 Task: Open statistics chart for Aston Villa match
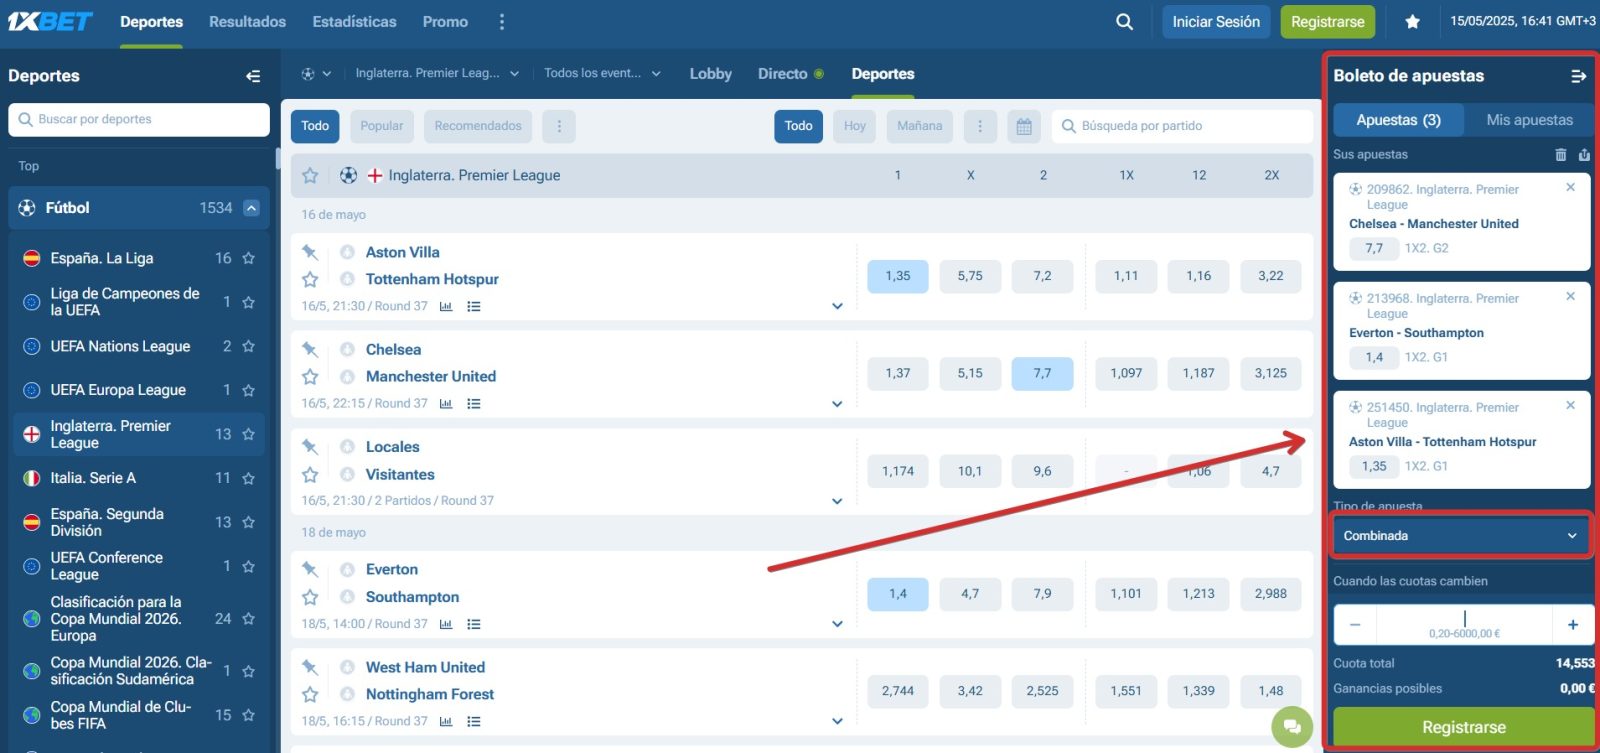click(x=446, y=306)
